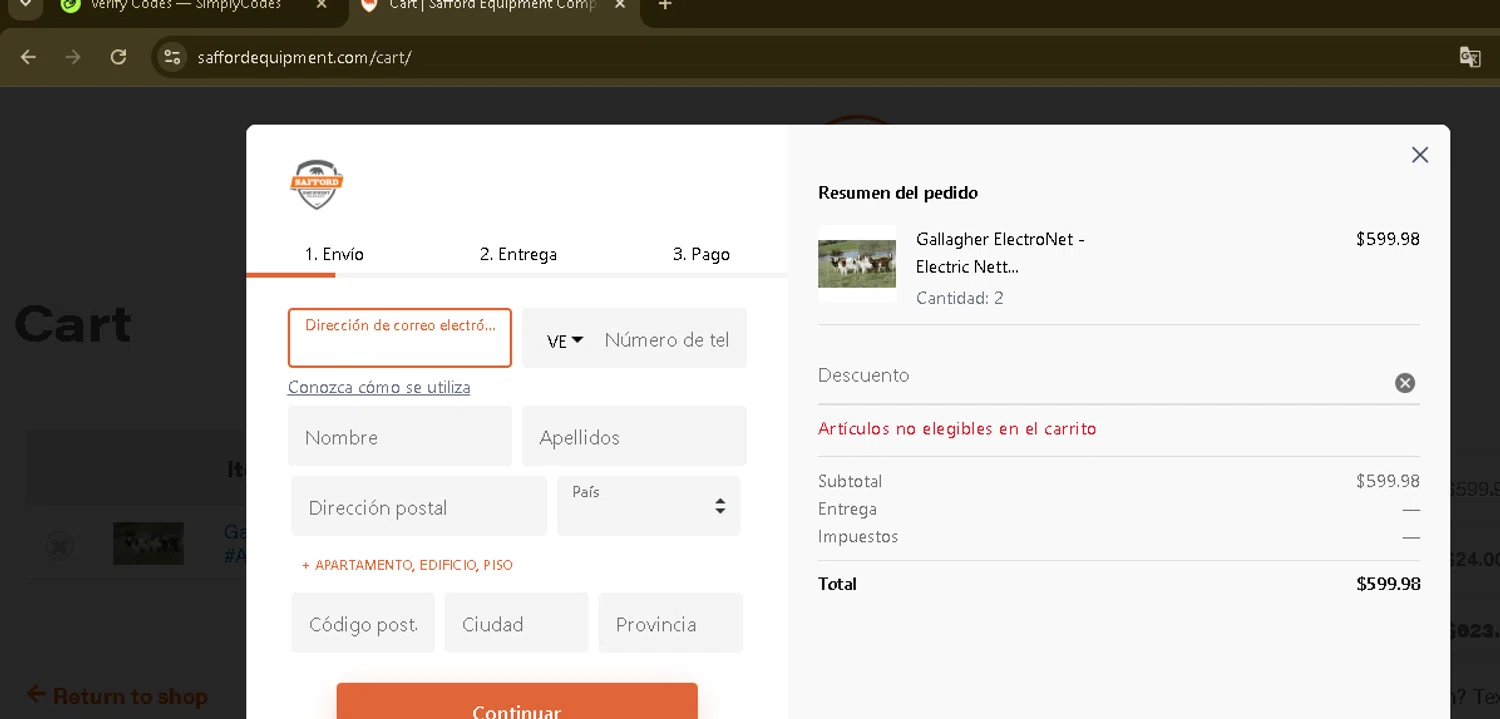
Task: Click product thumbnail in background cart table
Action: (x=148, y=543)
